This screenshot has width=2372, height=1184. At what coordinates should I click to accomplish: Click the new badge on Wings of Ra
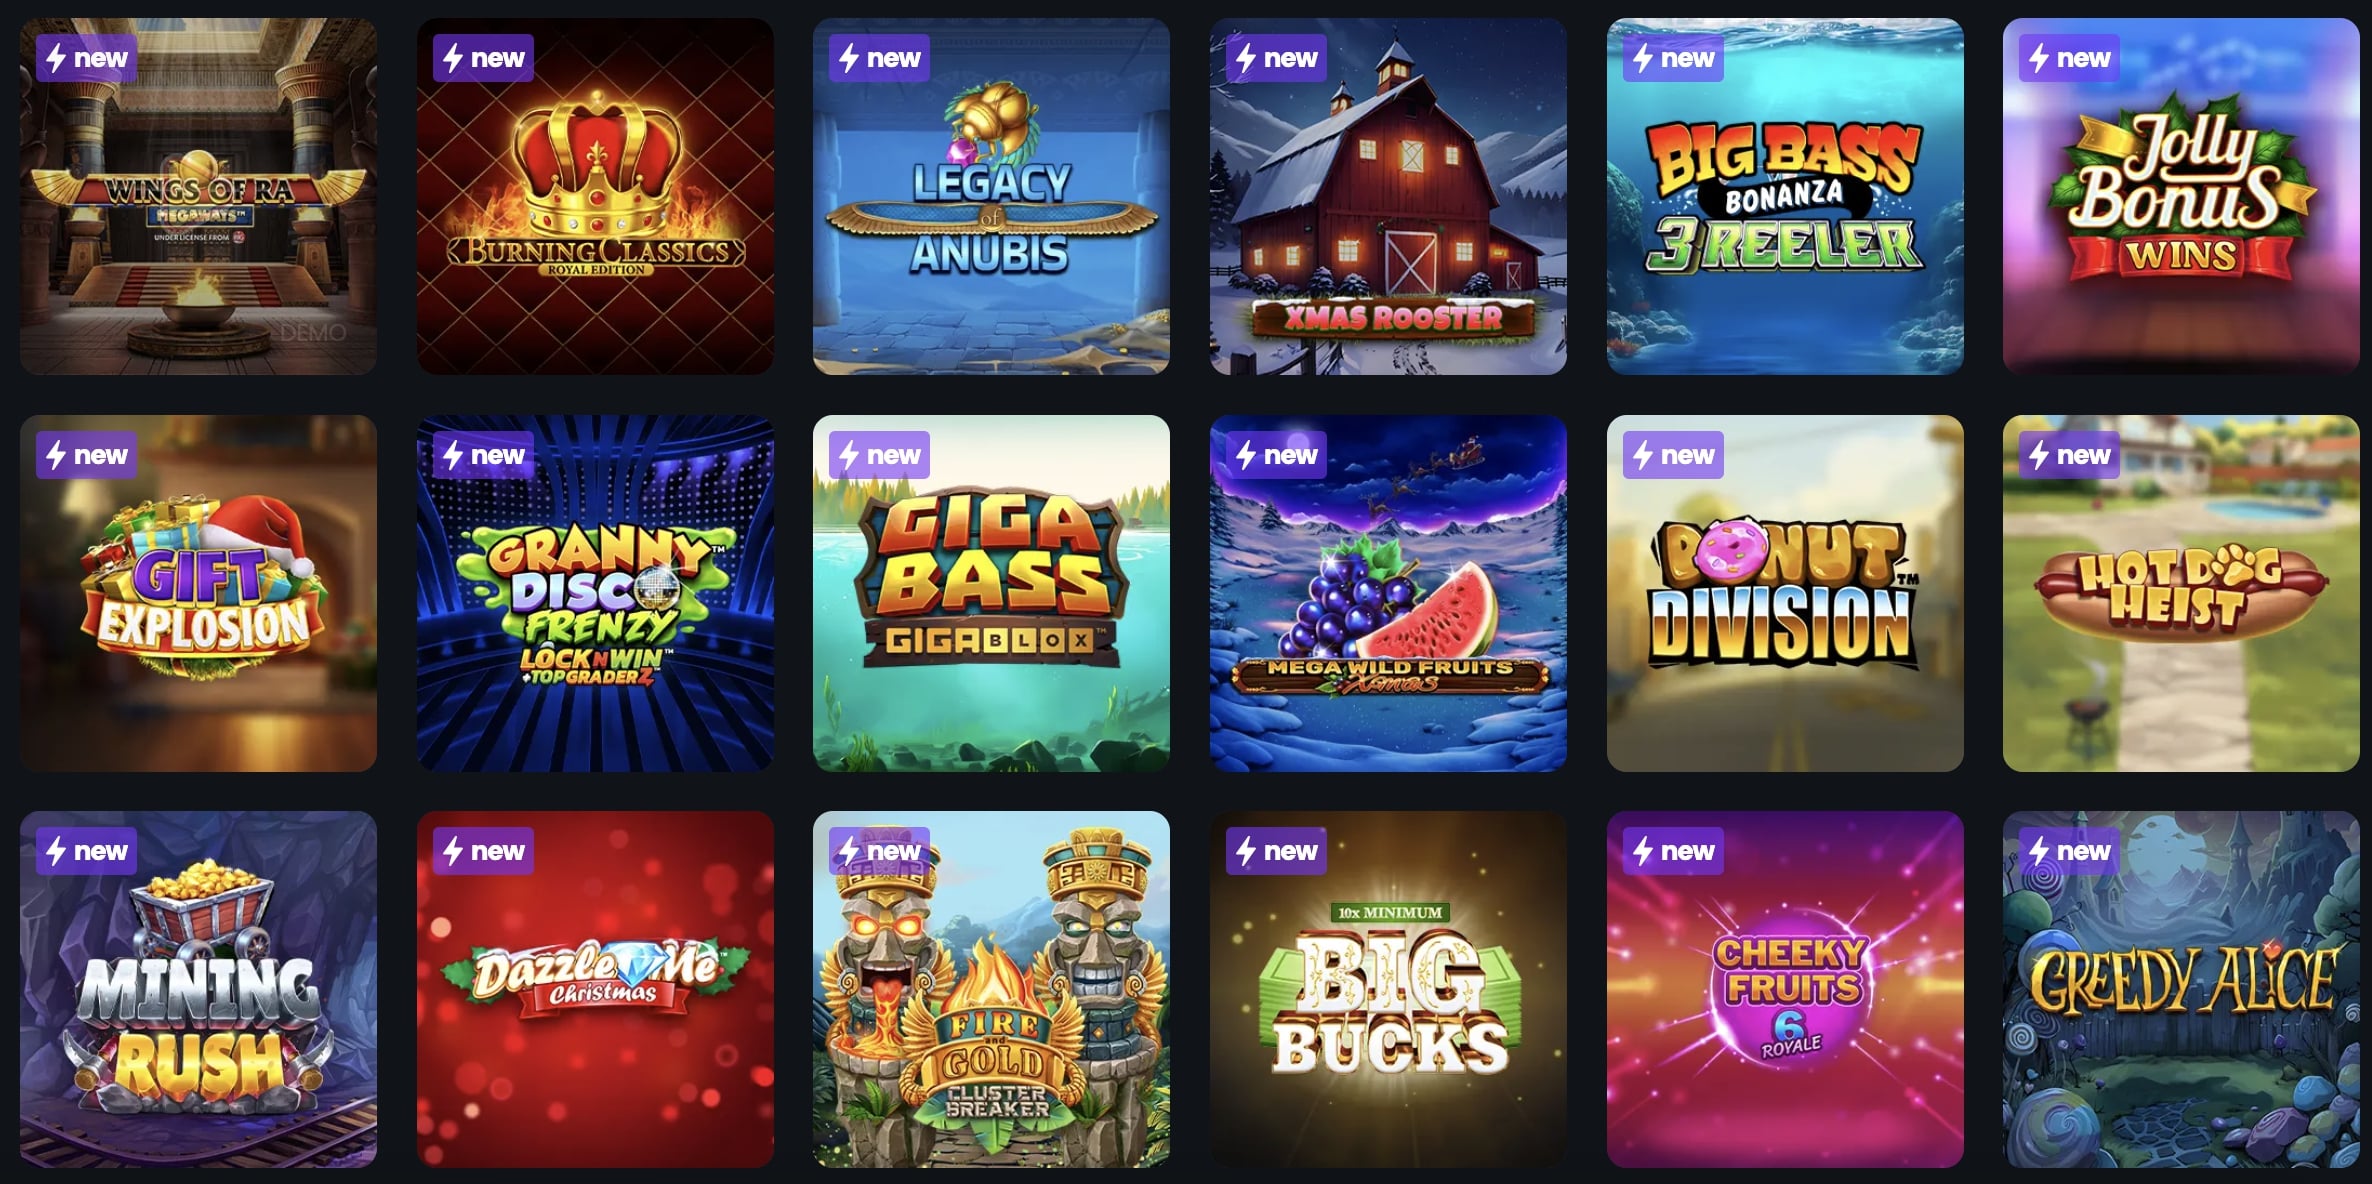click(x=87, y=58)
